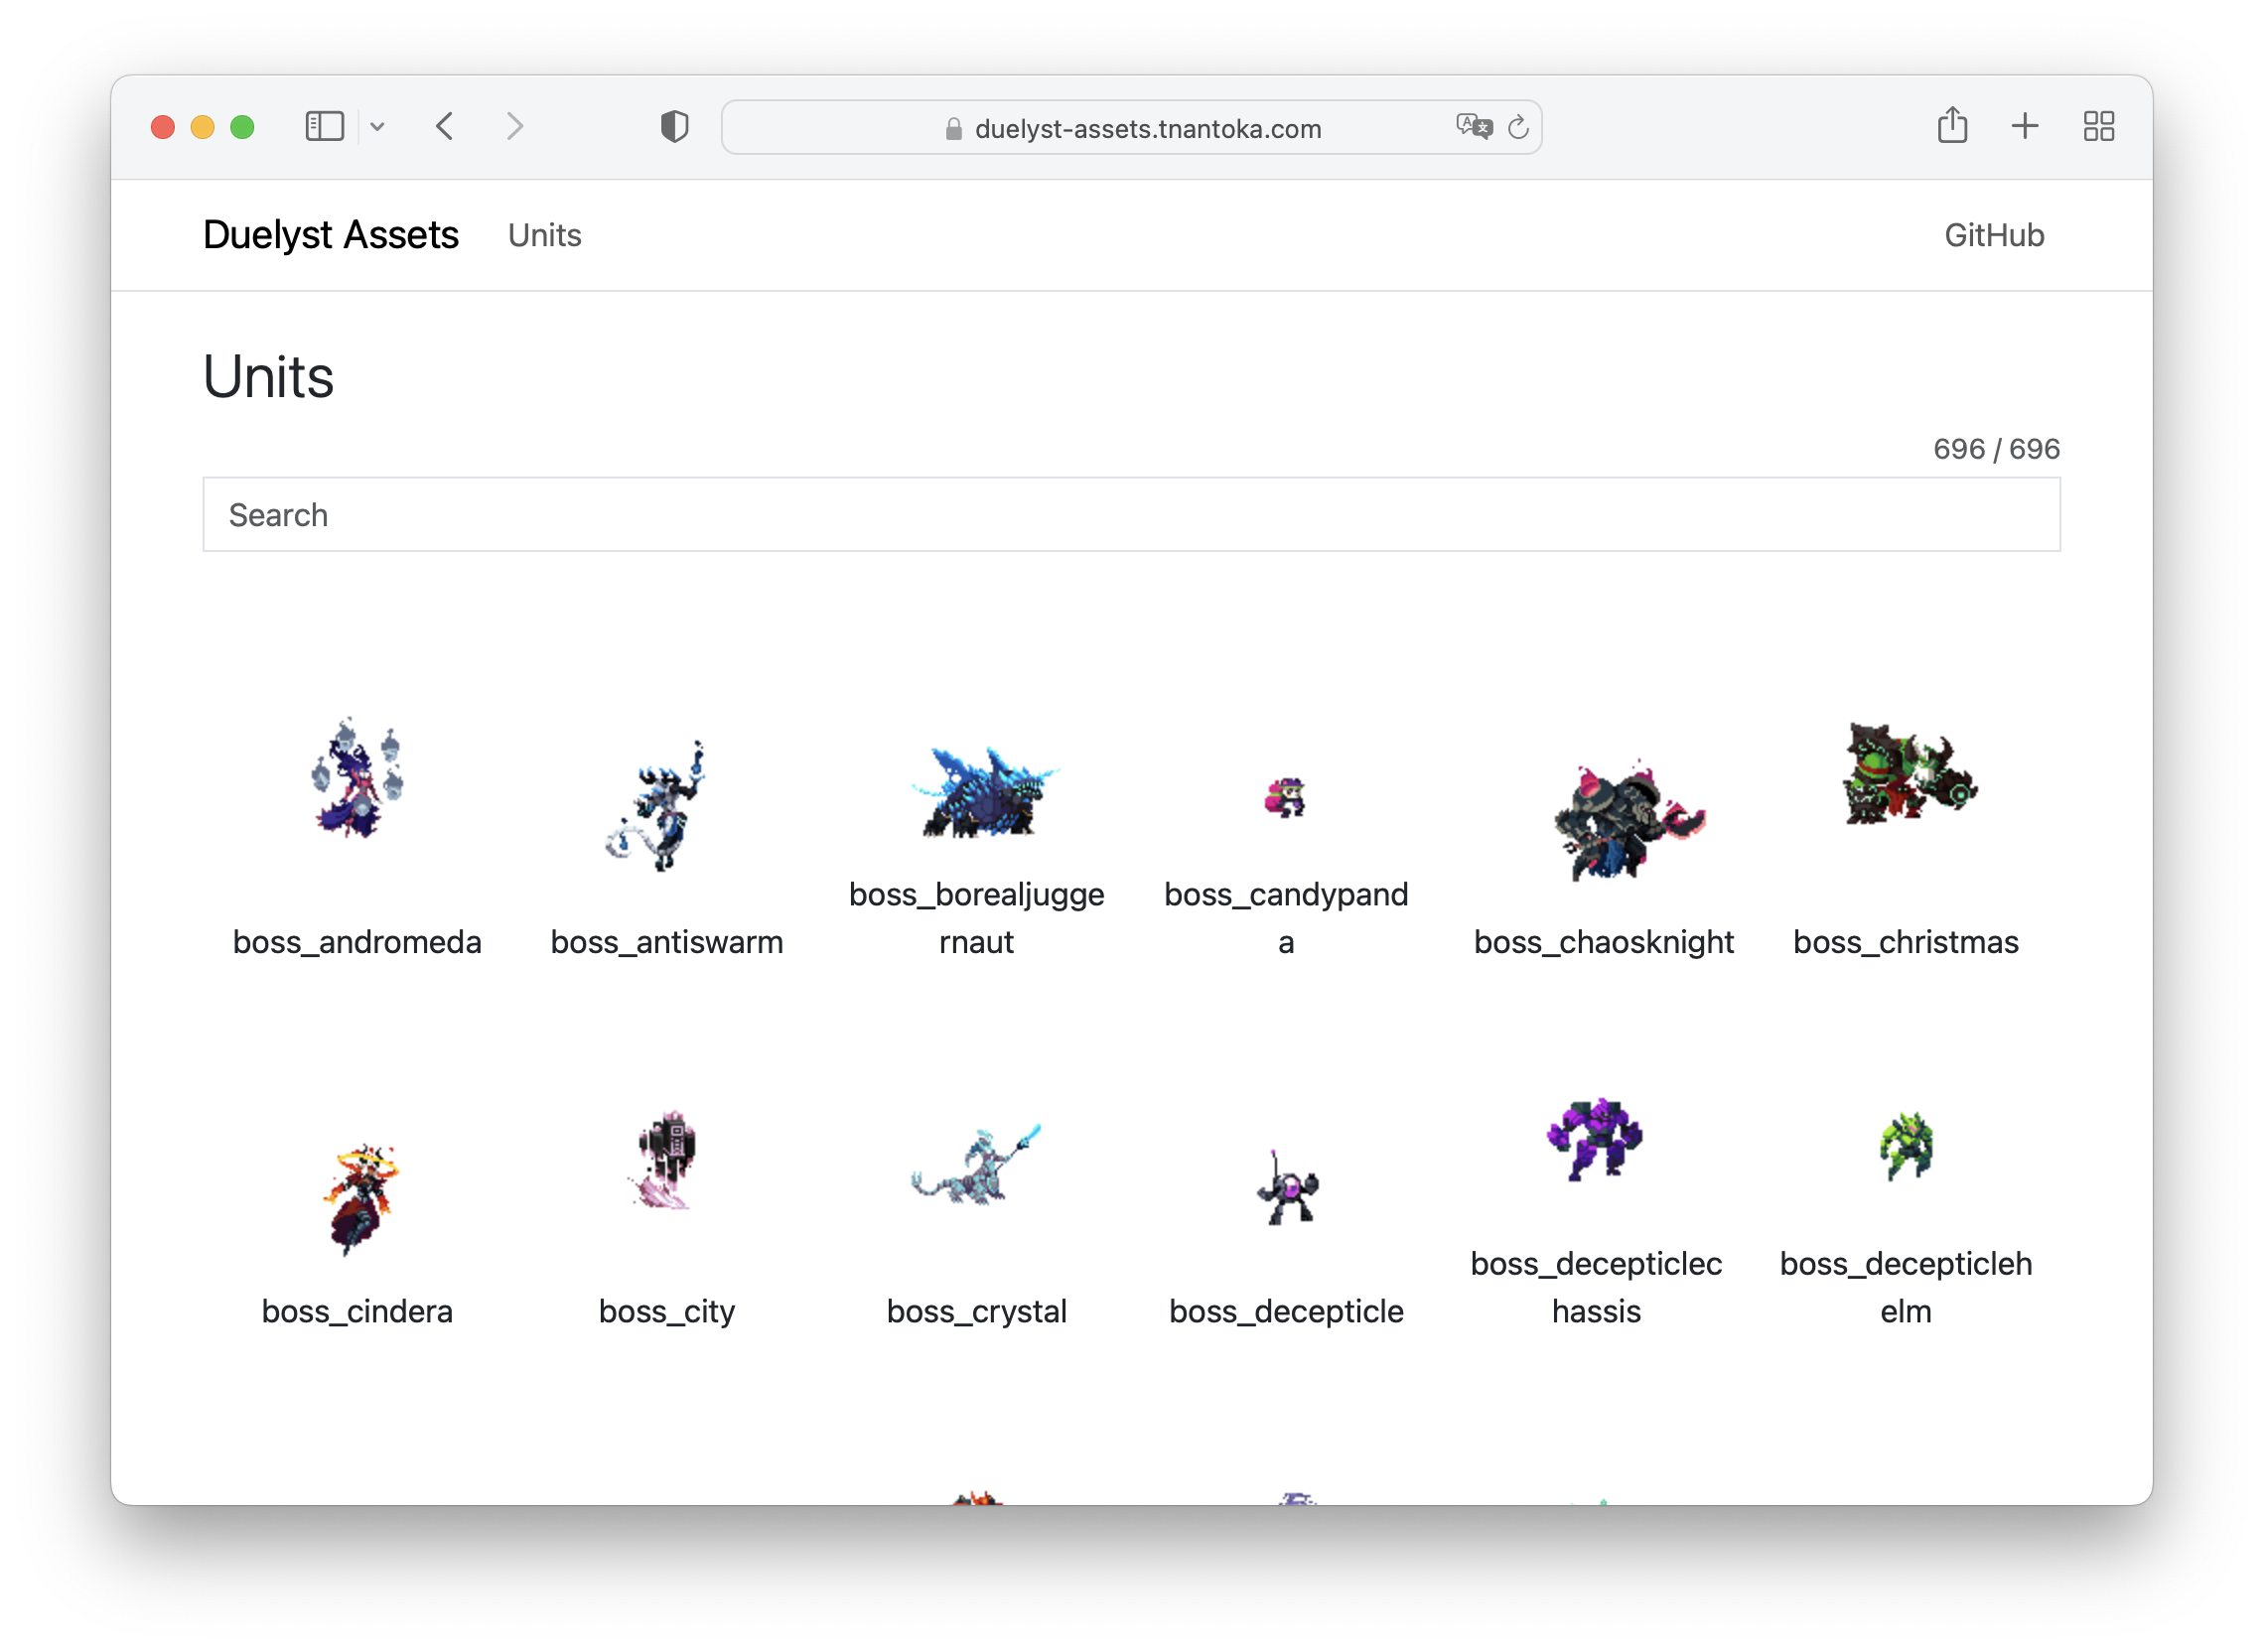Image resolution: width=2264 pixels, height=1652 pixels.
Task: Reload the page with the refresh icon
Action: pyautogui.click(x=1518, y=127)
